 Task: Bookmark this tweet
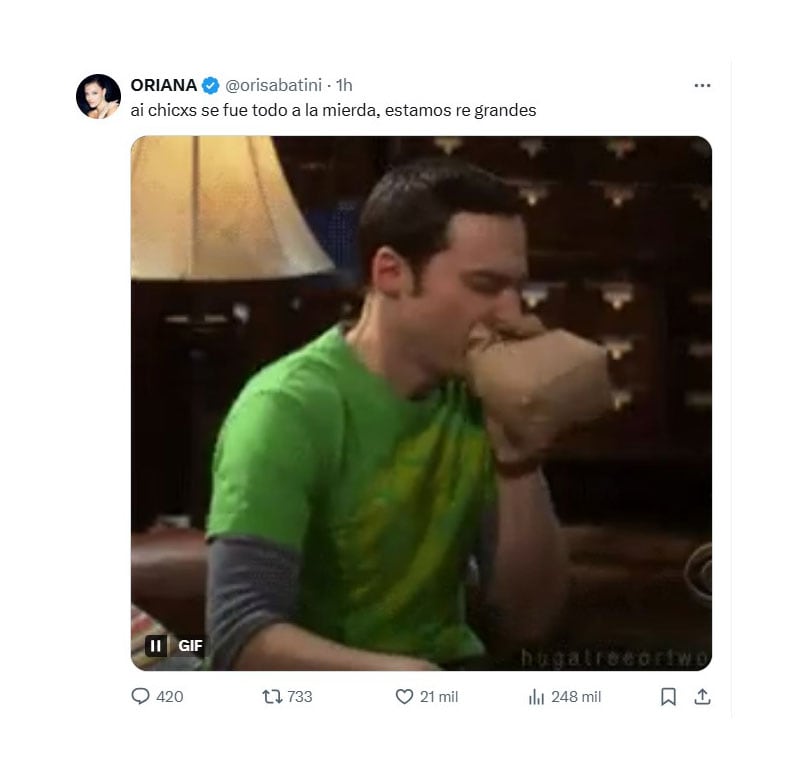pos(668,697)
